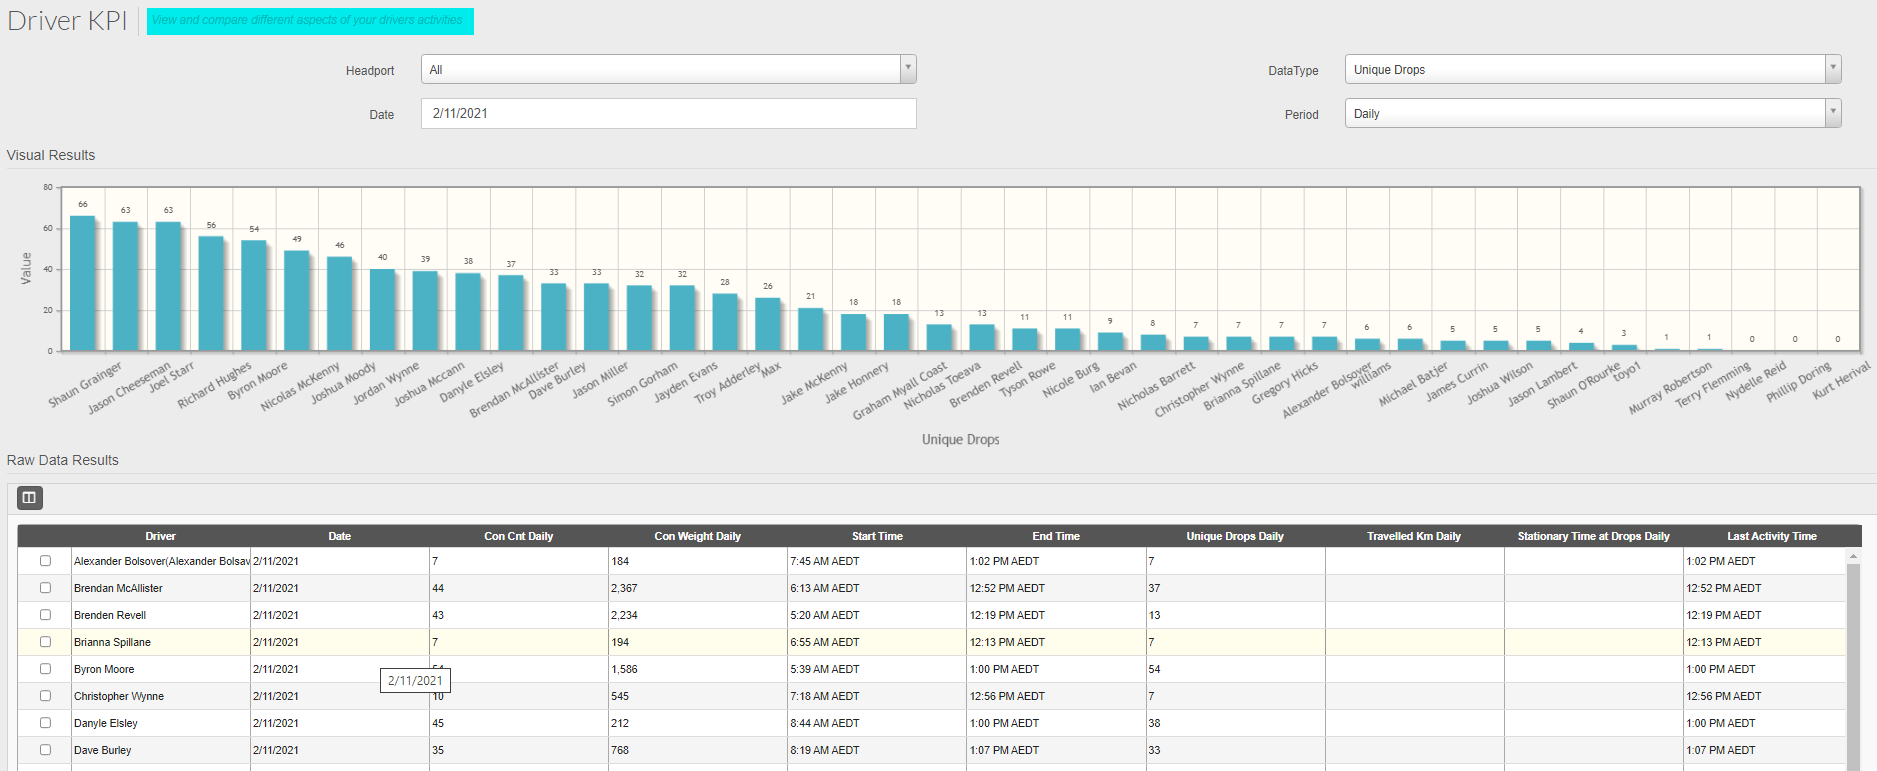Screen dimensions: 1877x771
Task: Open the Period dropdown arrow
Action: [1833, 113]
